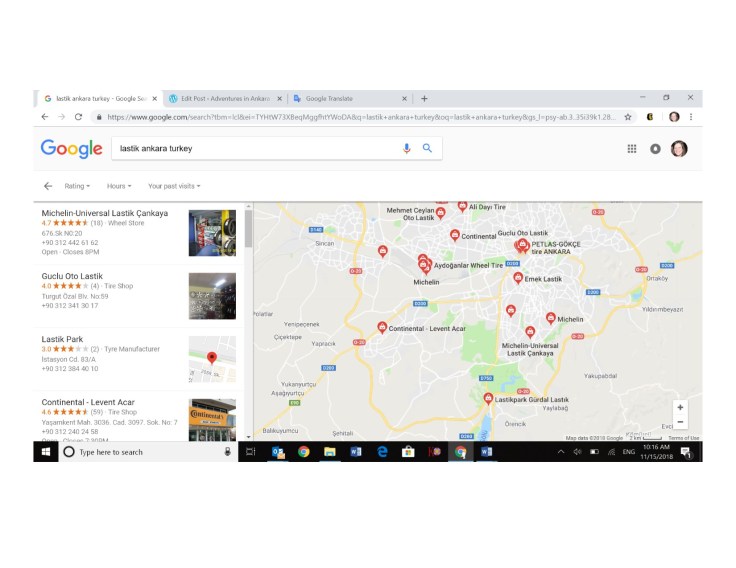The height and width of the screenshot is (568, 736).
Task: Click the Type here to search box
Action: pos(148,452)
